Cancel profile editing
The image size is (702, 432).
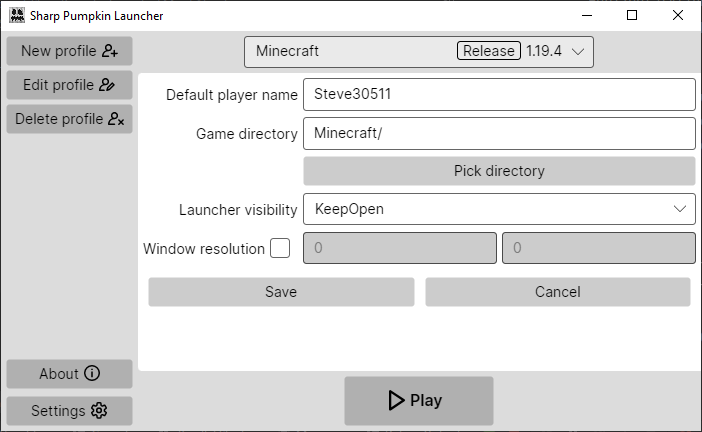pyautogui.click(x=557, y=292)
